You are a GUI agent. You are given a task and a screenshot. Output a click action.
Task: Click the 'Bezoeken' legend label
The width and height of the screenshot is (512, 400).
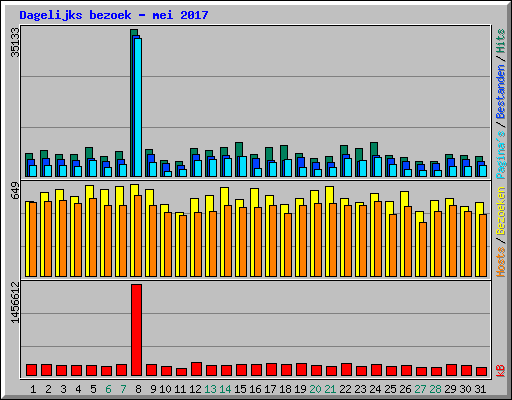pos(501,211)
